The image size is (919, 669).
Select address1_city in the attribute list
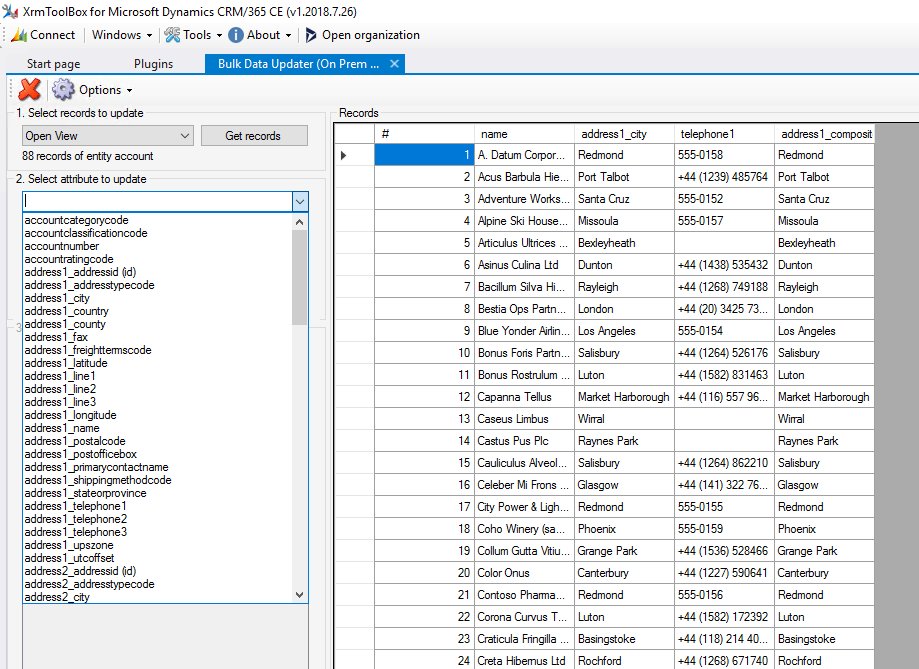(57, 298)
